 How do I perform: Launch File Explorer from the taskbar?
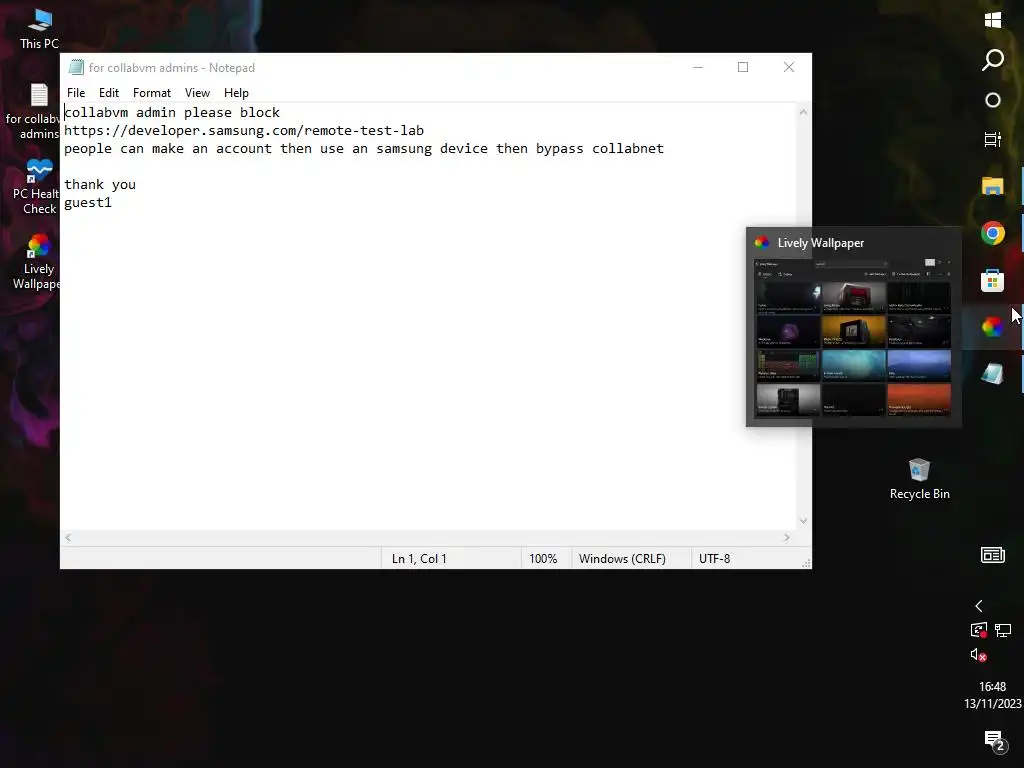click(993, 186)
